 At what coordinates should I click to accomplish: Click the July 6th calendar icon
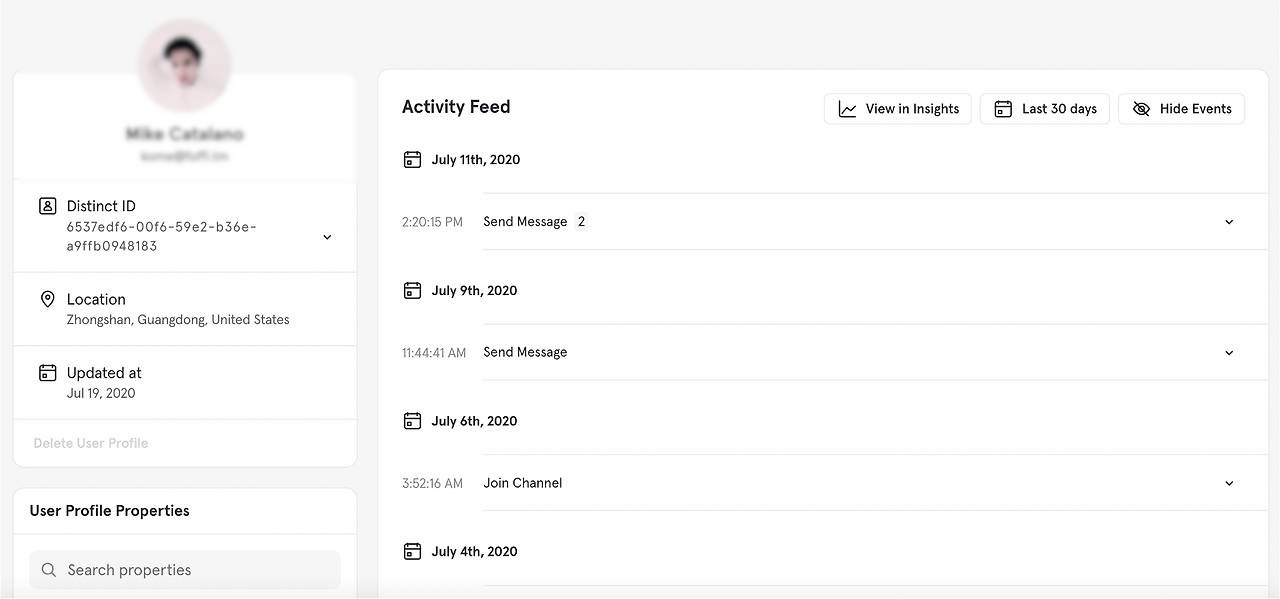click(x=412, y=421)
